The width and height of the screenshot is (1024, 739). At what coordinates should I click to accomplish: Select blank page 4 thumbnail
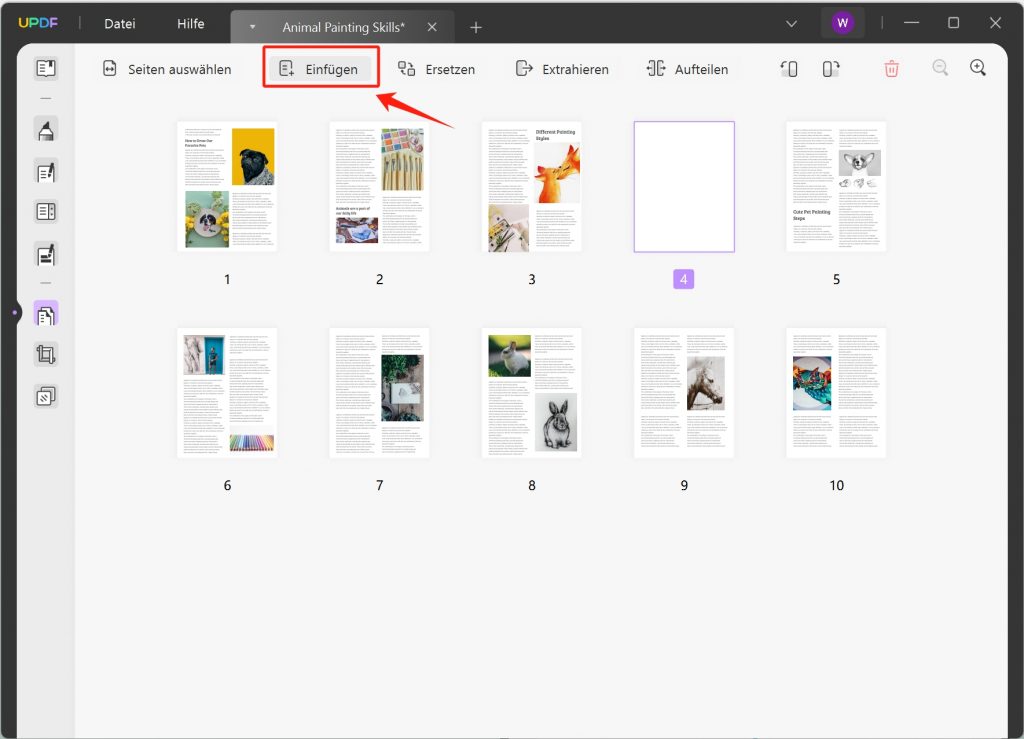684,187
